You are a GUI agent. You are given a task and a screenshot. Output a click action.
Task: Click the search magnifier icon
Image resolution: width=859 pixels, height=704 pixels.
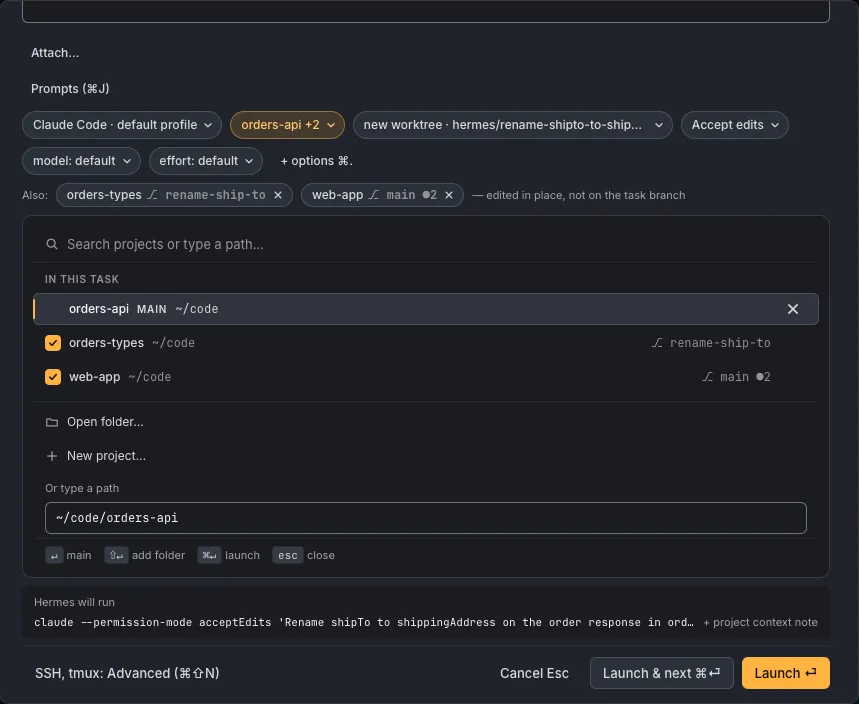52,244
